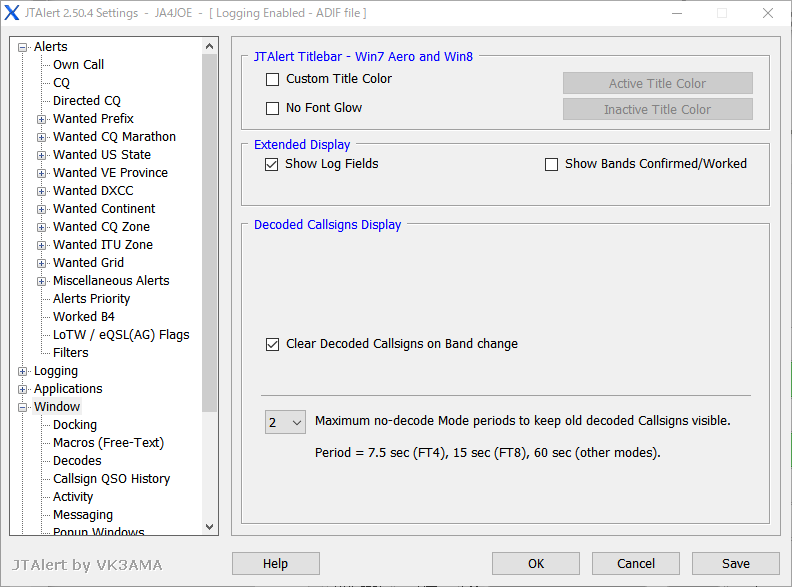Open Macros (Free-Text) settings
The height and width of the screenshot is (587, 792).
109,443
